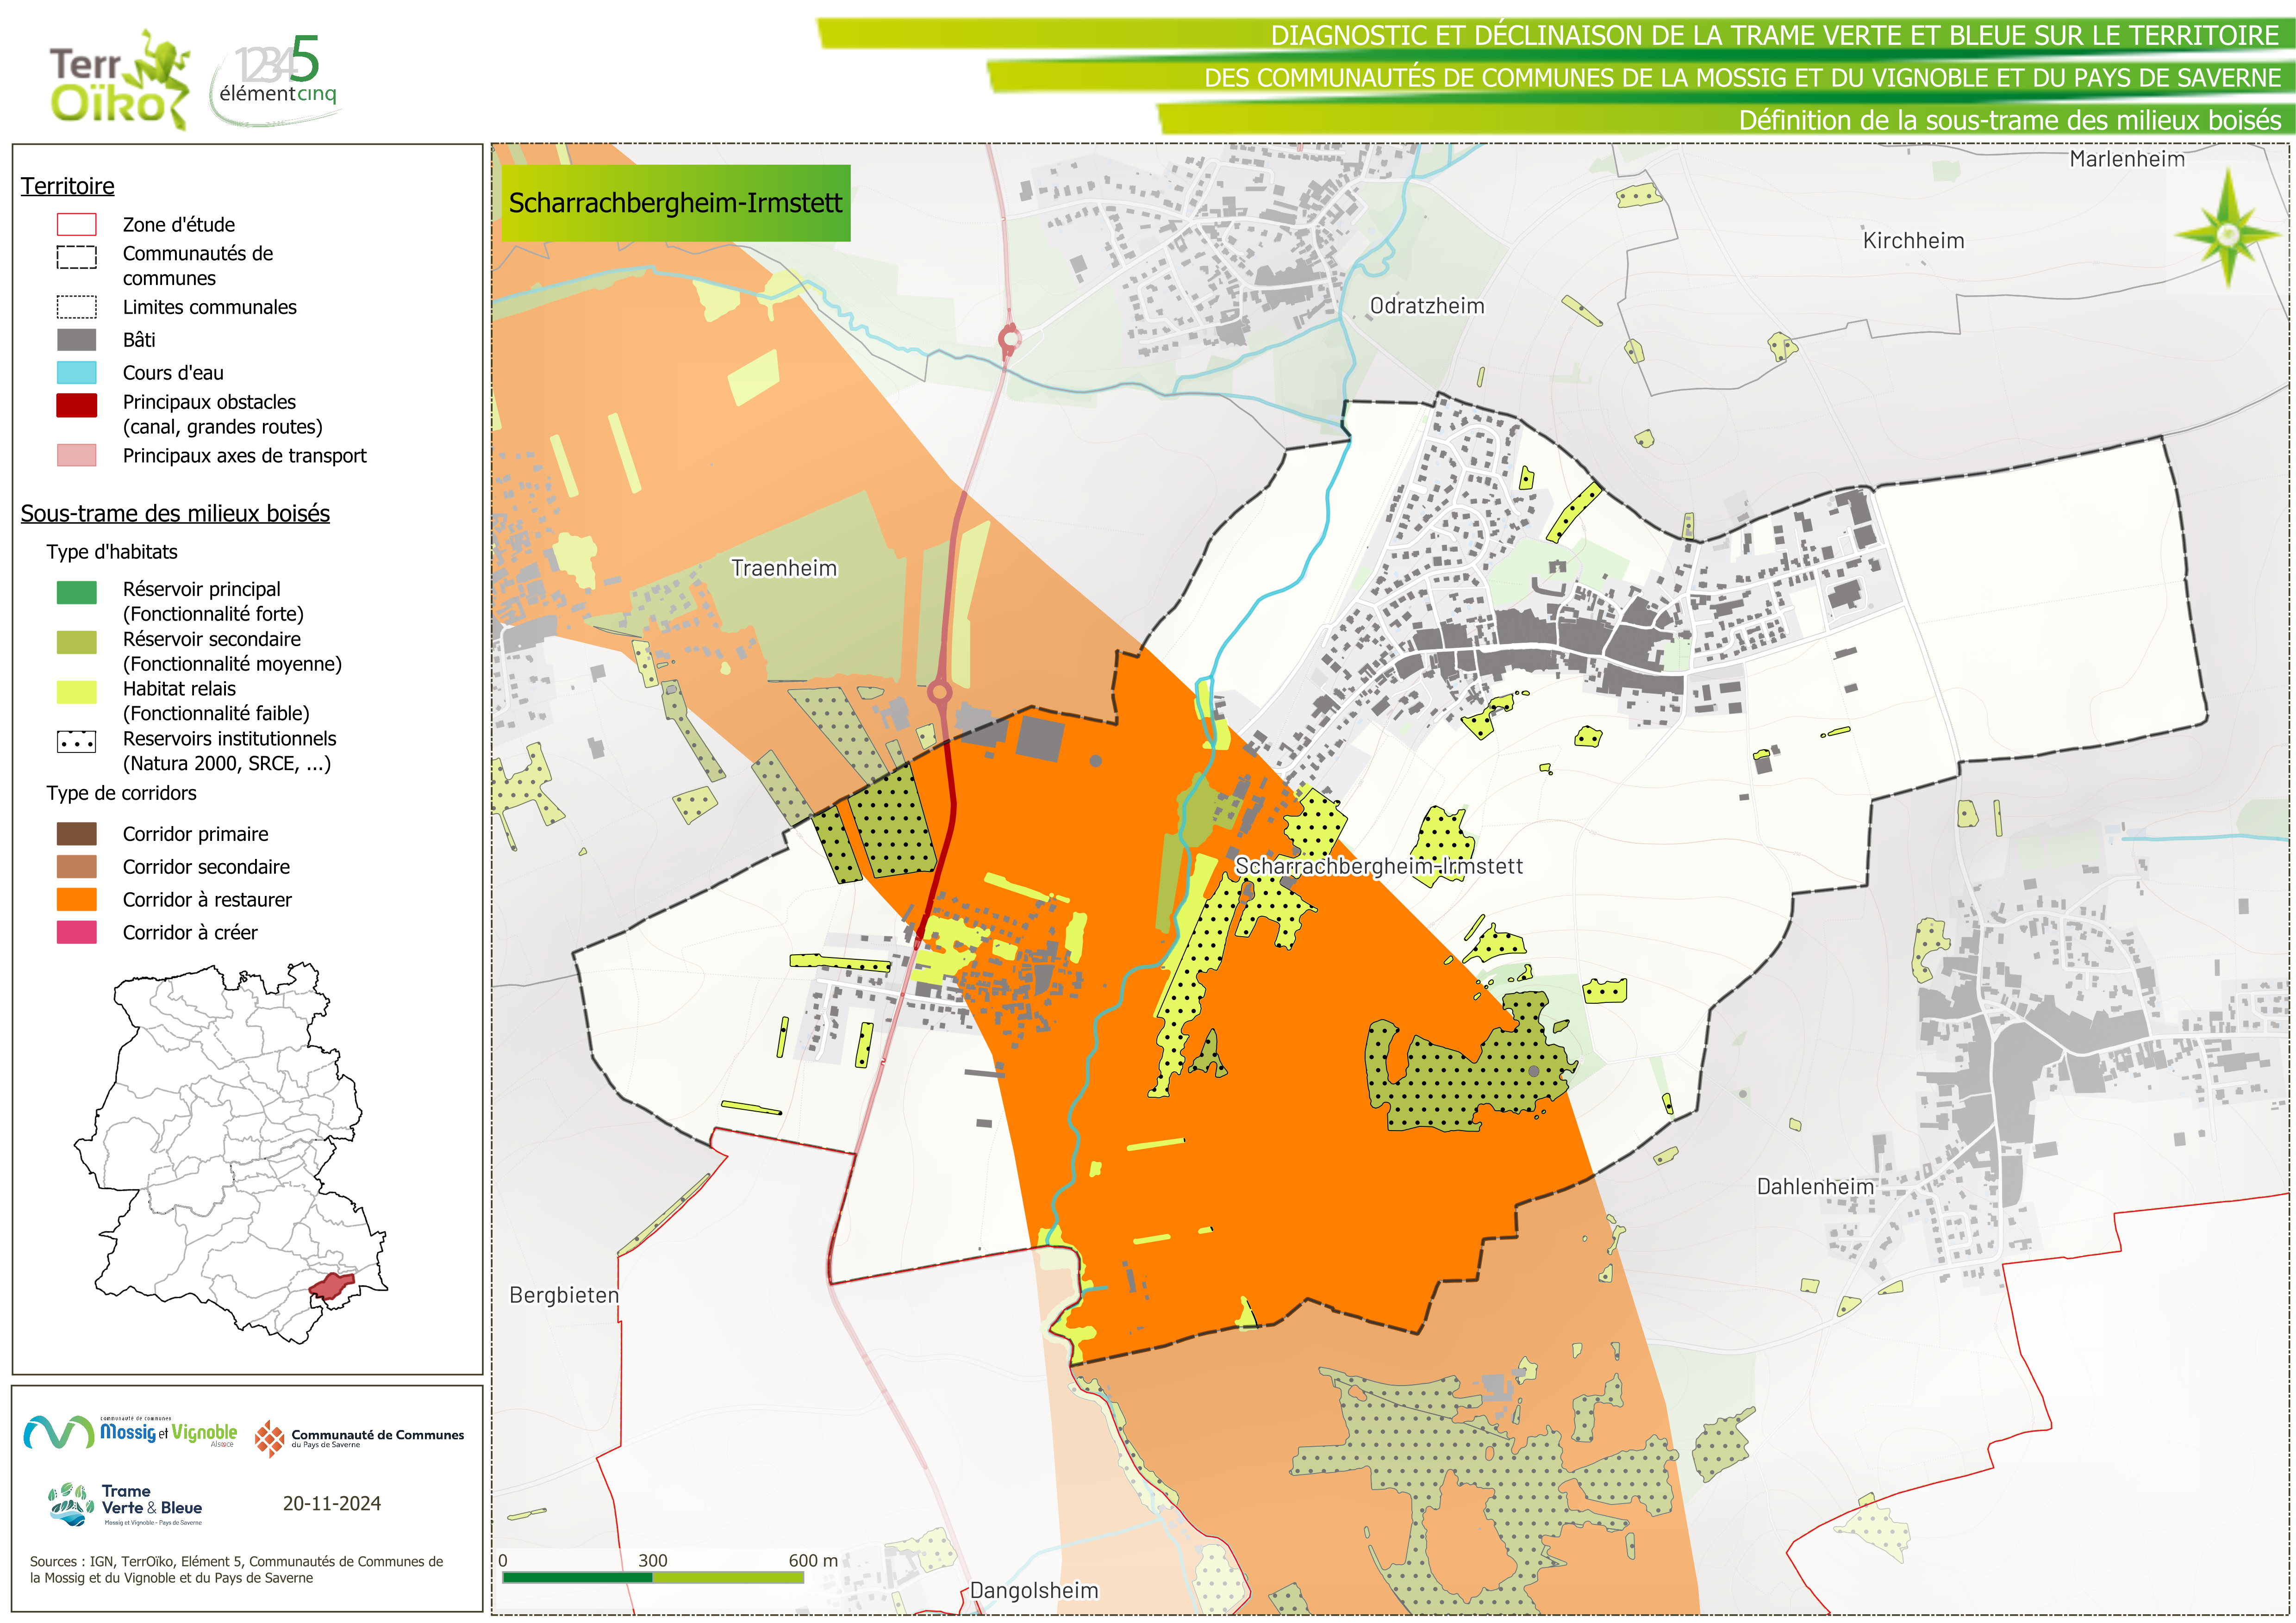The width and height of the screenshot is (2296, 1623).
Task: Click the Réservoir principal green swatch
Action: [77, 592]
